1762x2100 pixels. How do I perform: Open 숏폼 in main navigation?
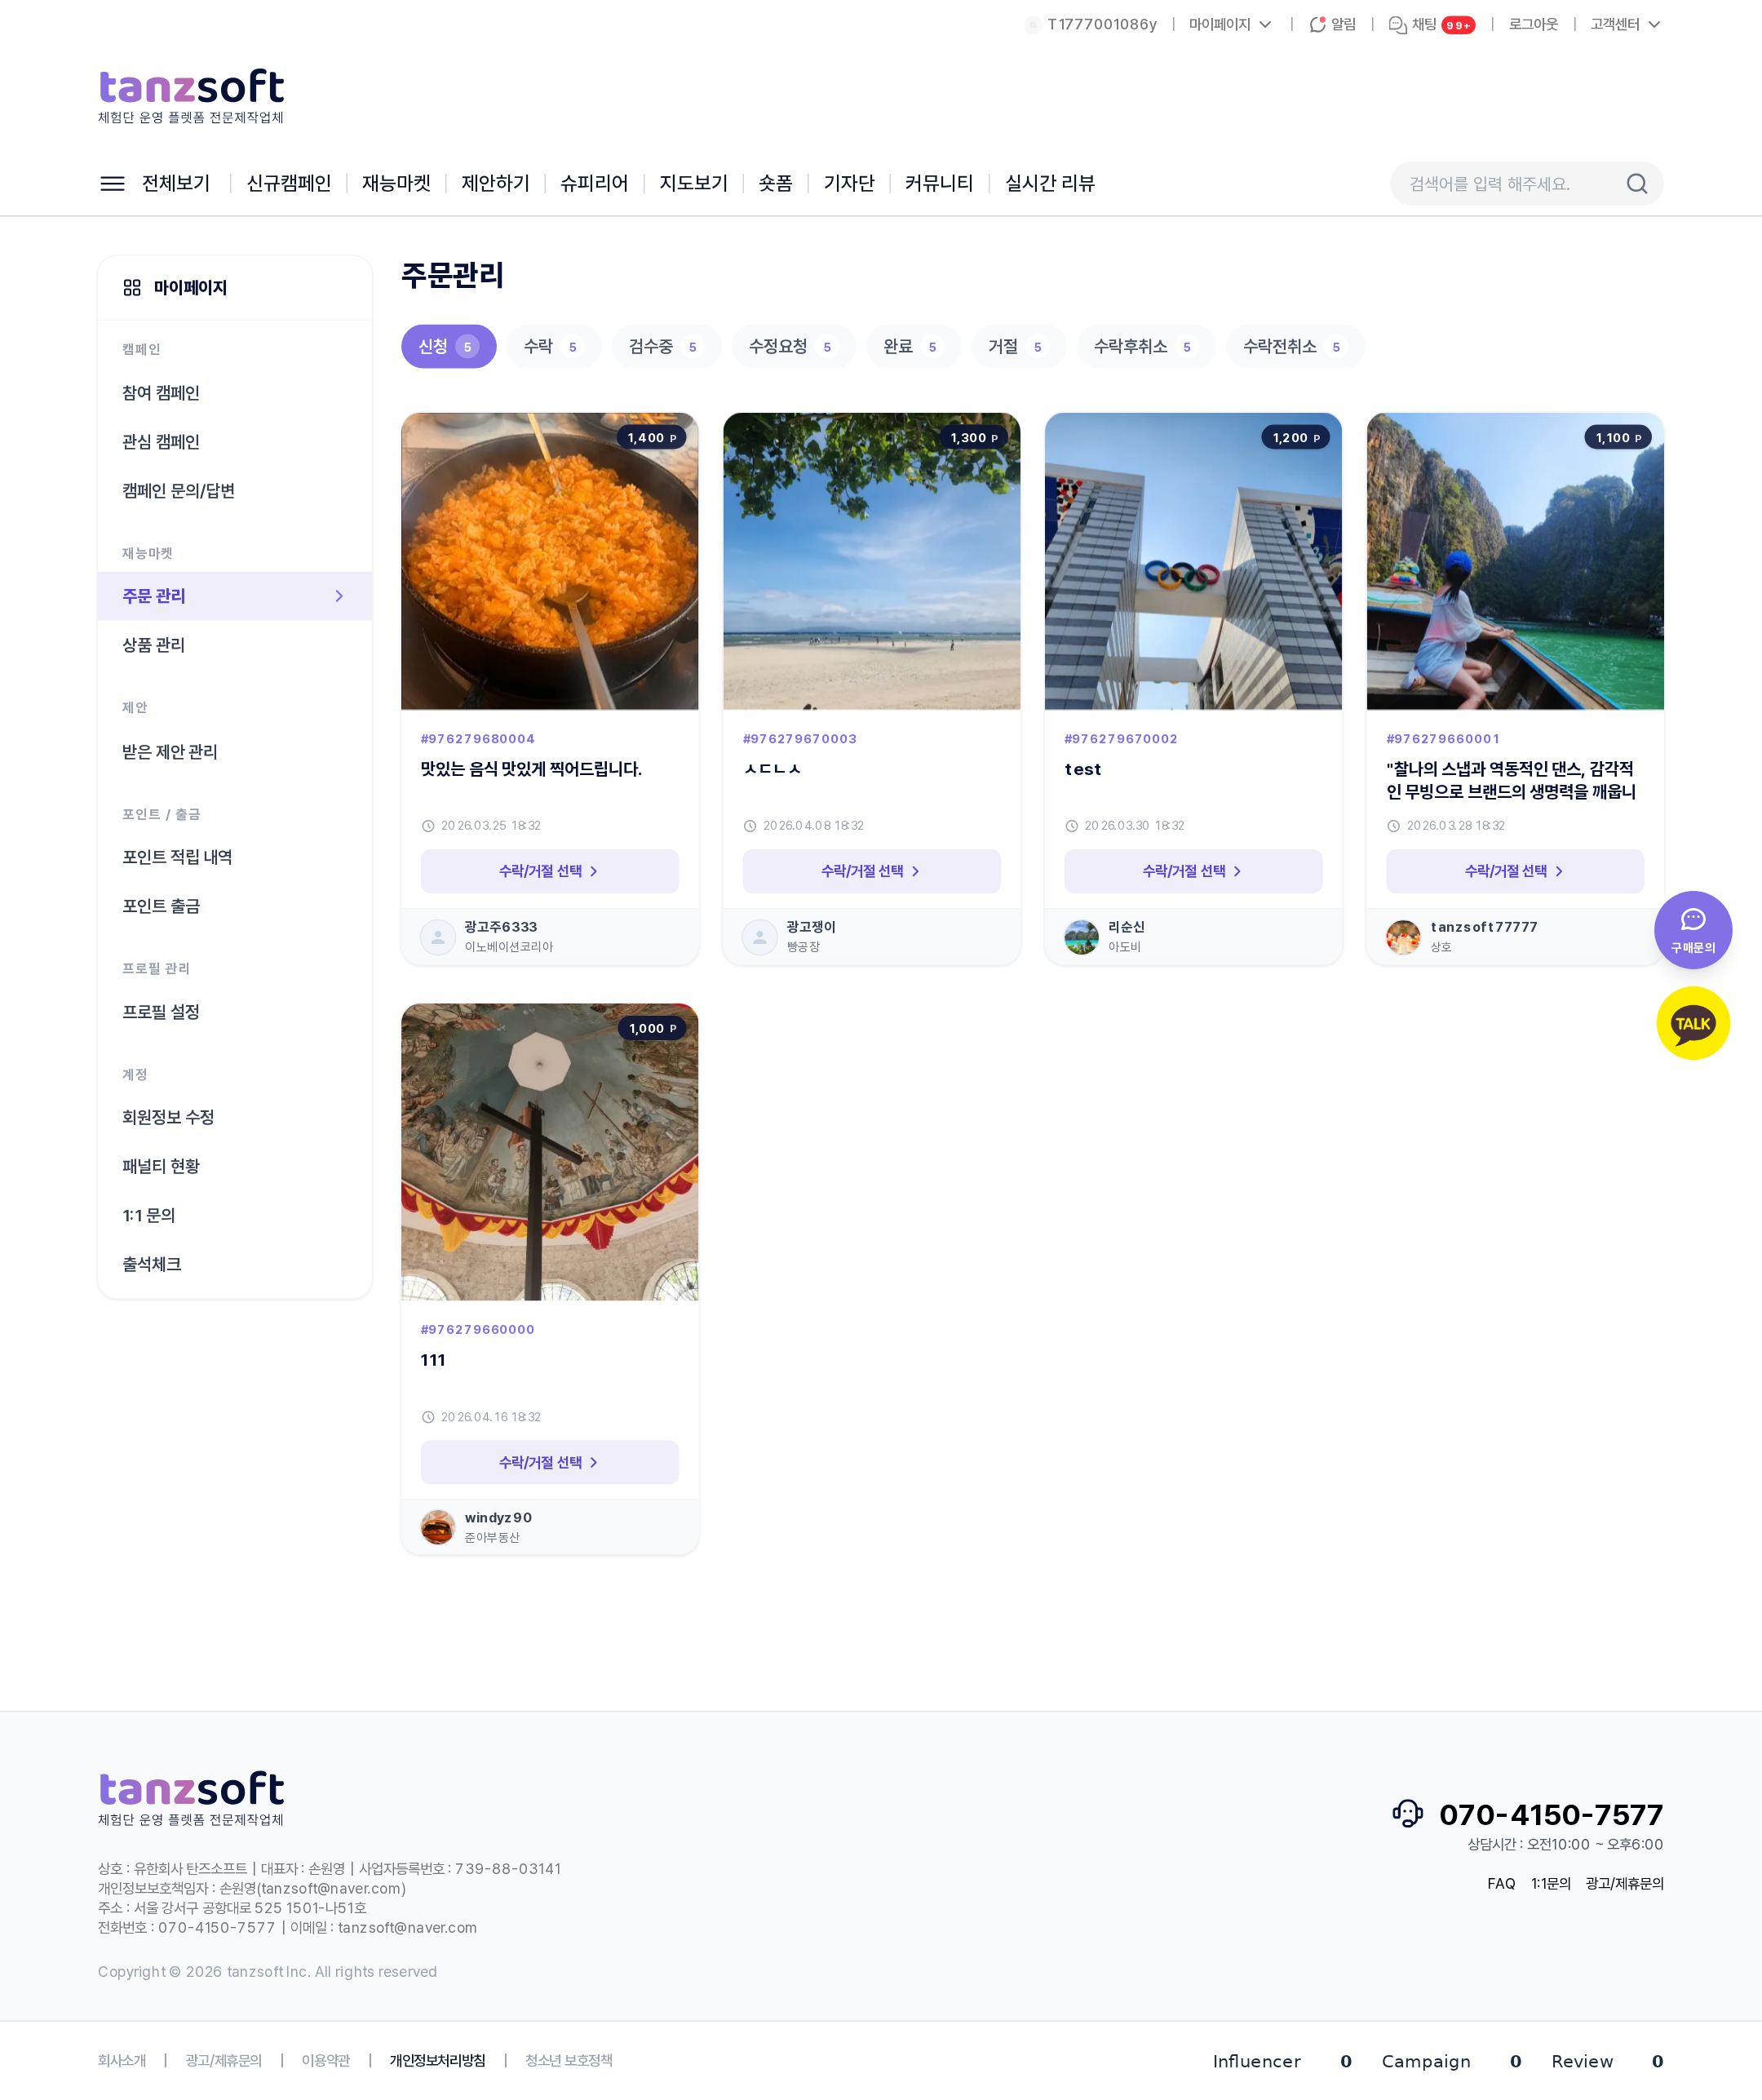[775, 183]
